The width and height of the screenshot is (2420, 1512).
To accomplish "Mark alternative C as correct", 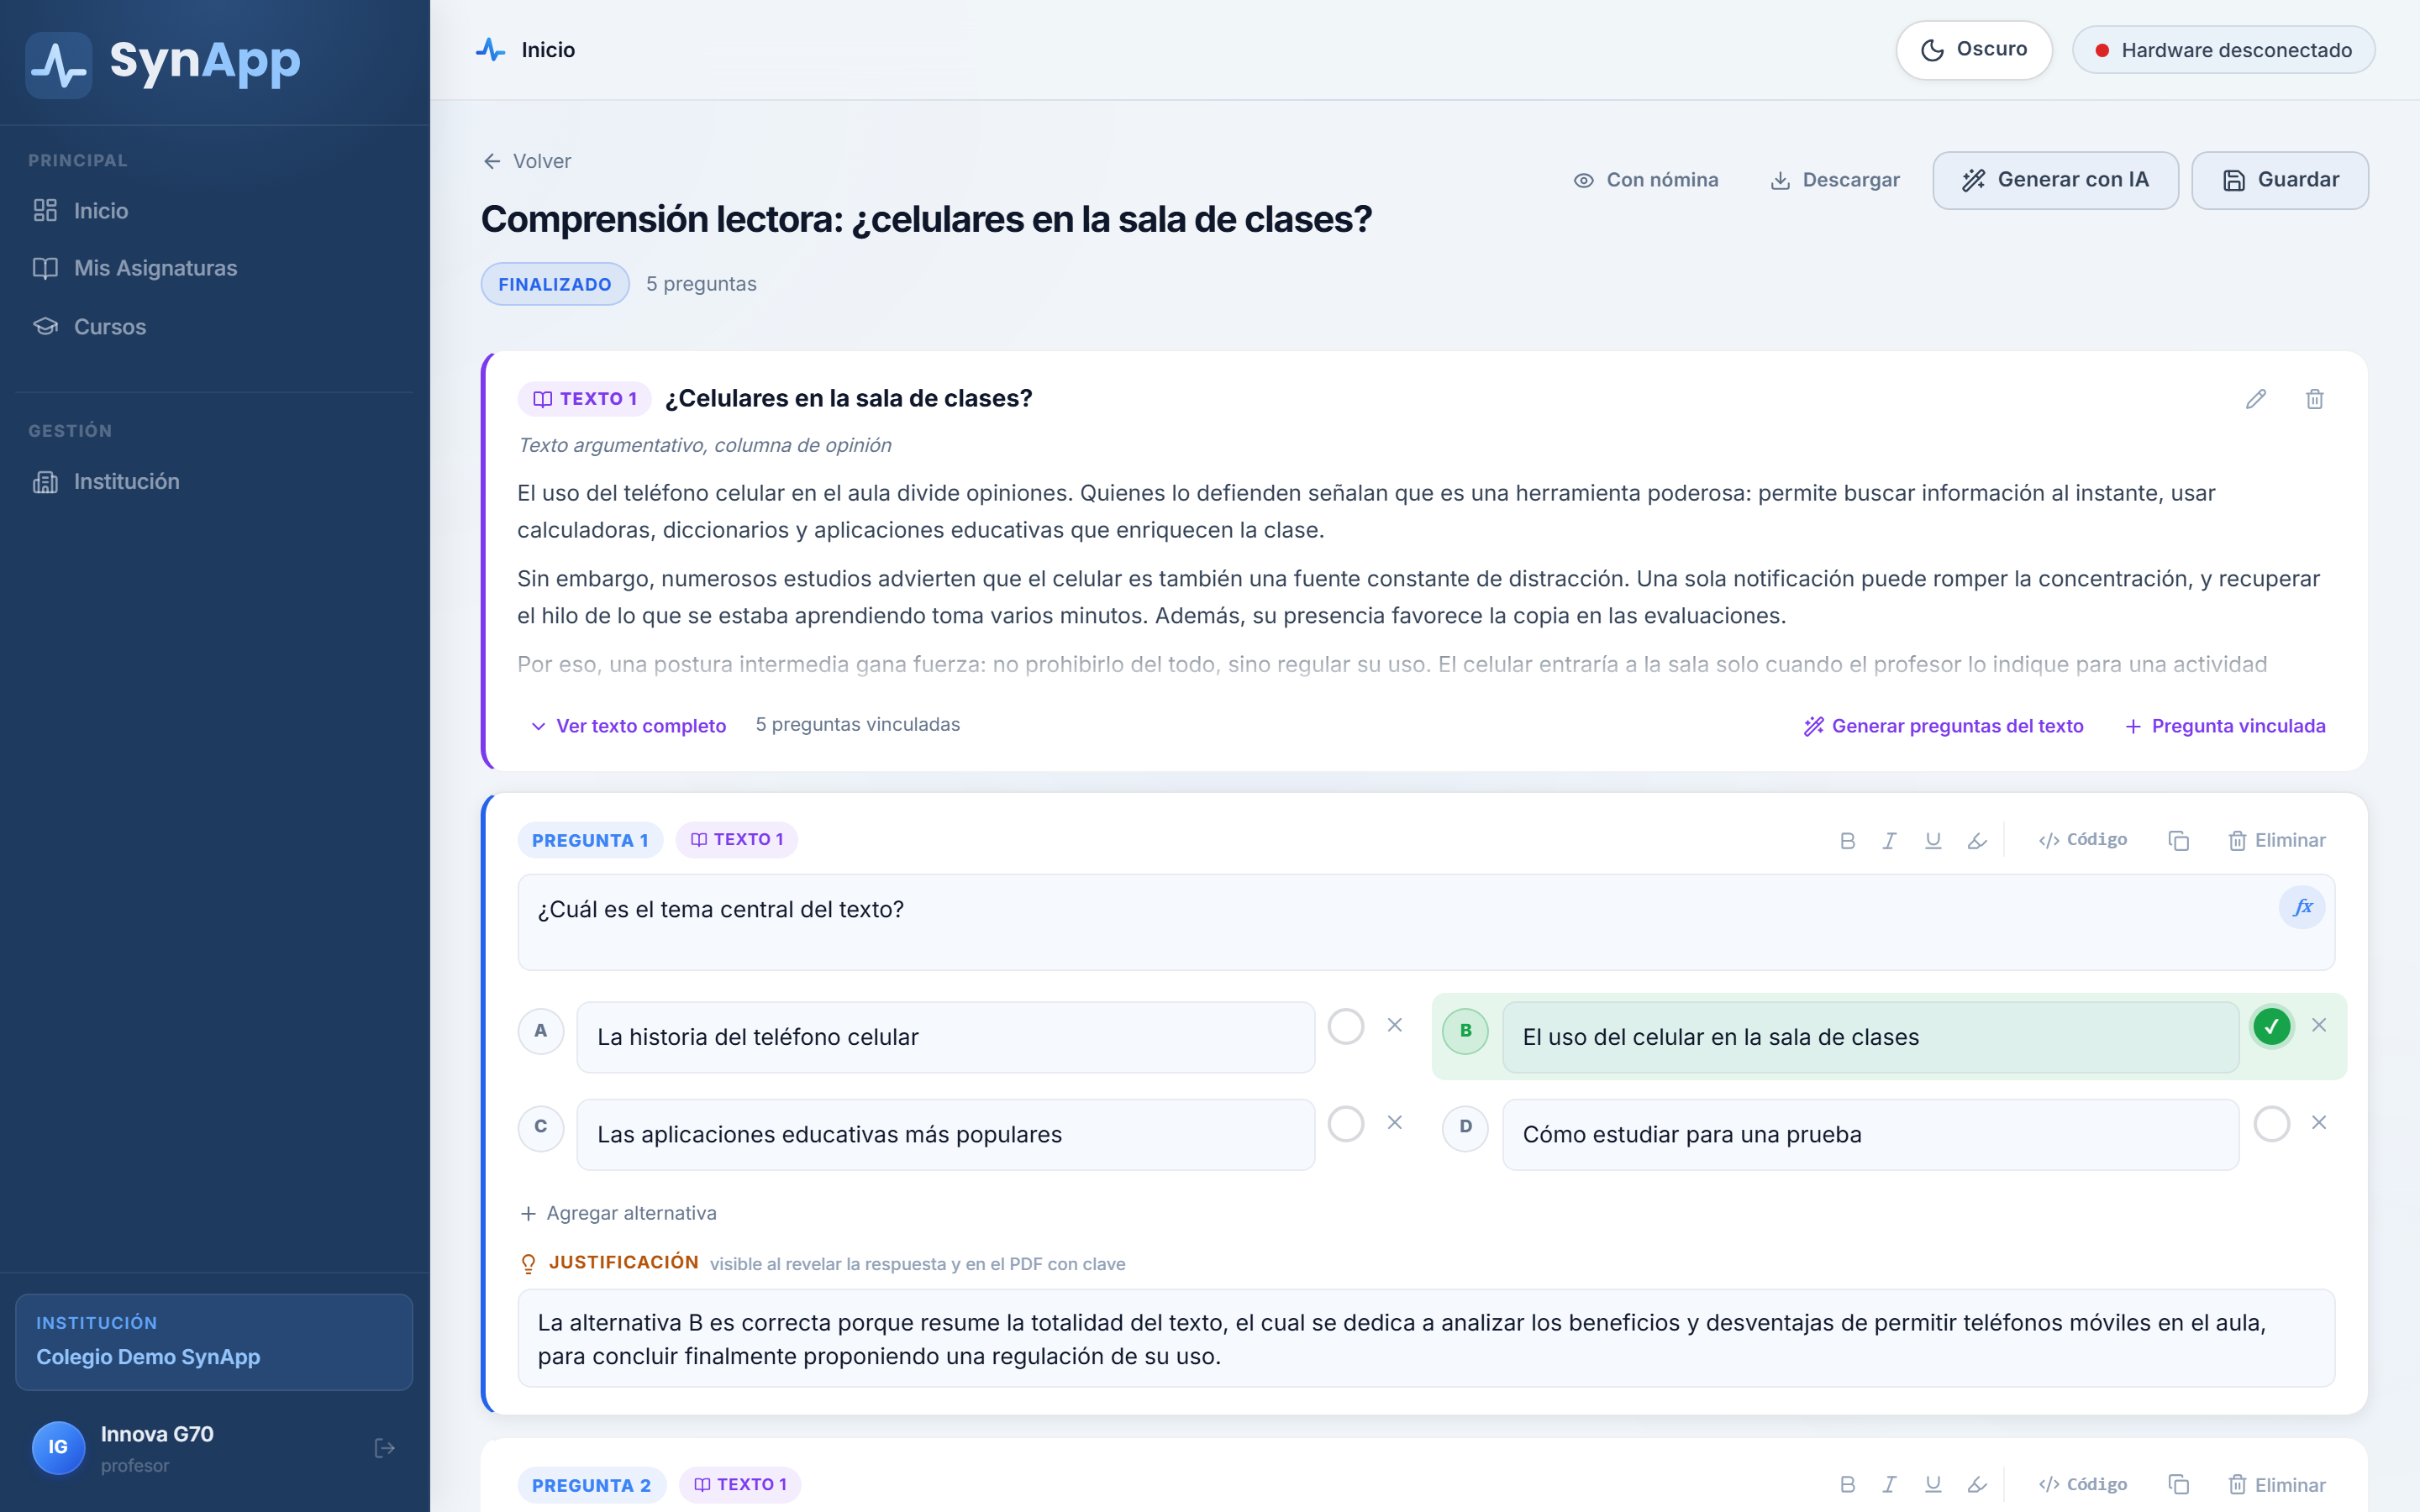I will coord(1346,1124).
